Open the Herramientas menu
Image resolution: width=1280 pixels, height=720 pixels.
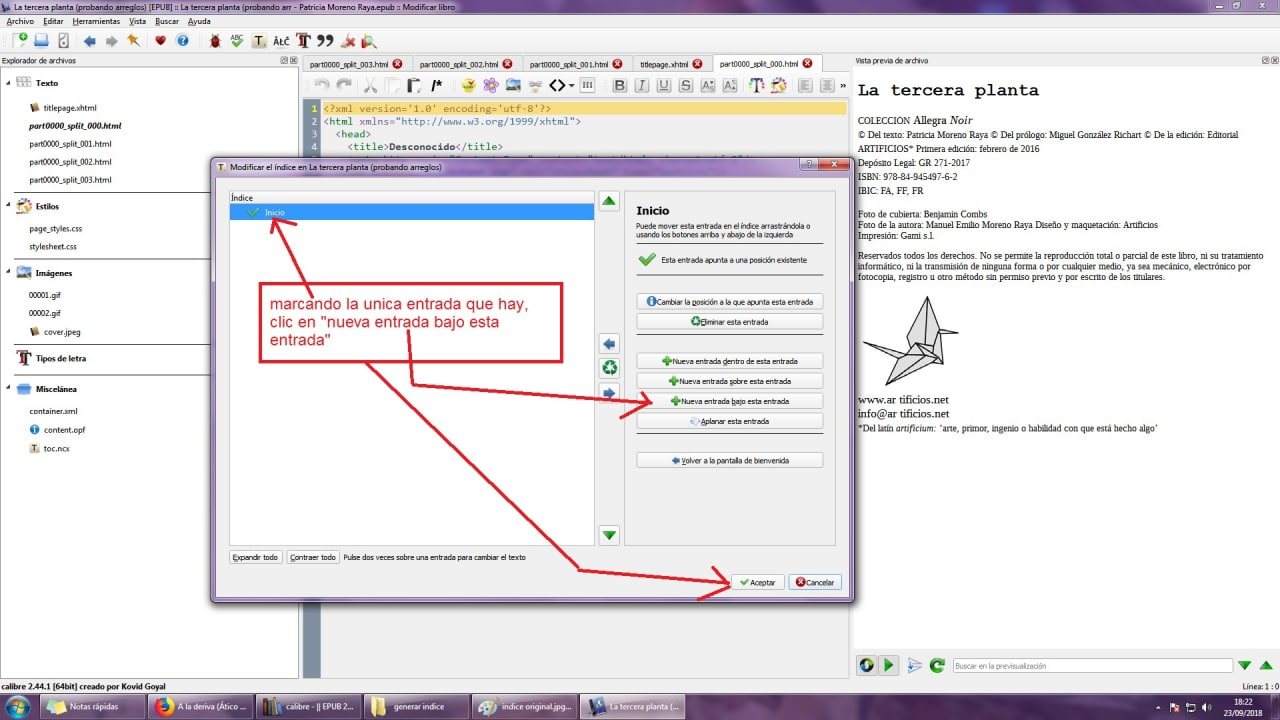97,21
